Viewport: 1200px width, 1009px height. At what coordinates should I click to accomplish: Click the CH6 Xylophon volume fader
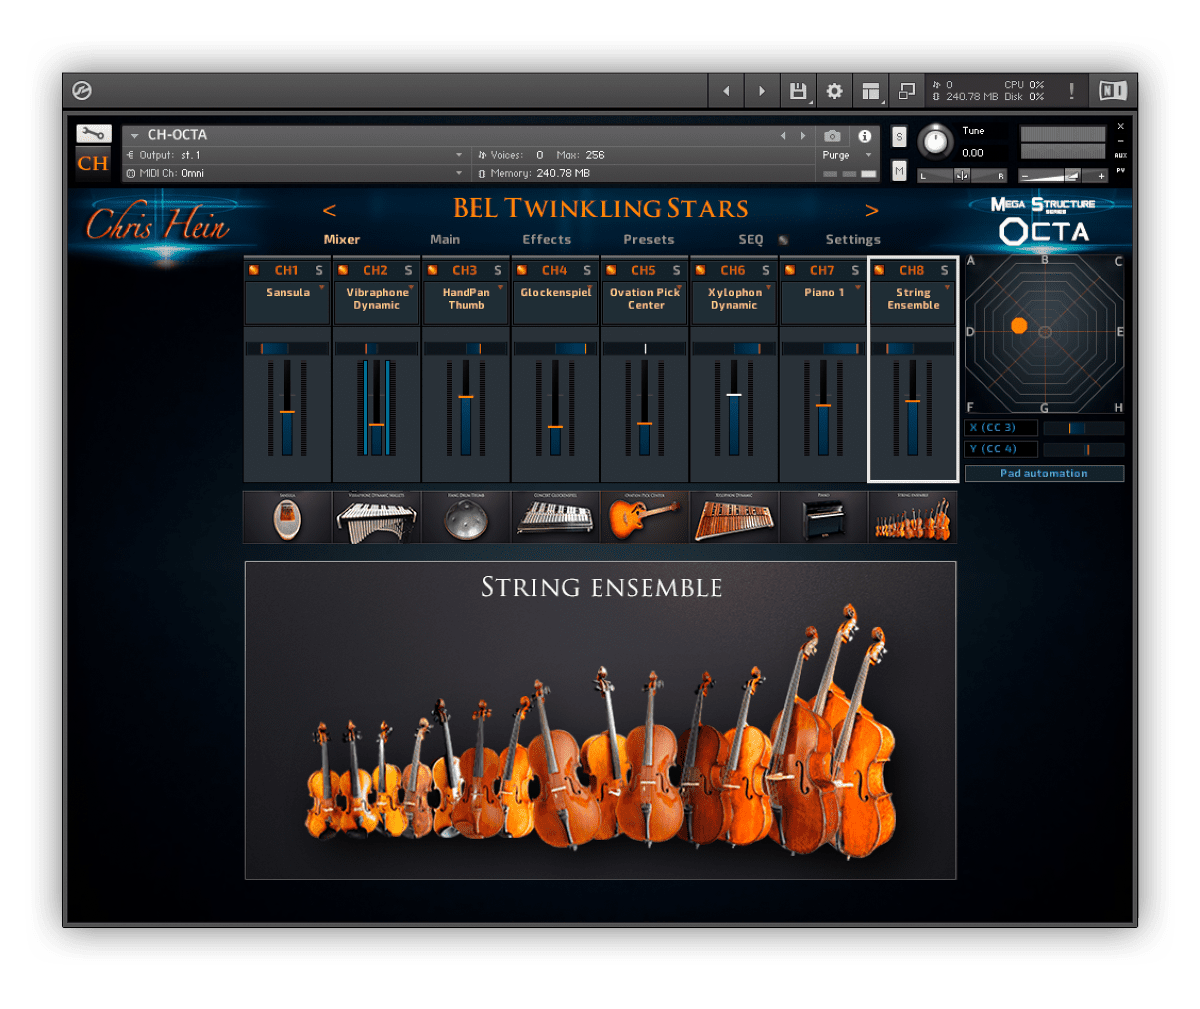coord(734,396)
